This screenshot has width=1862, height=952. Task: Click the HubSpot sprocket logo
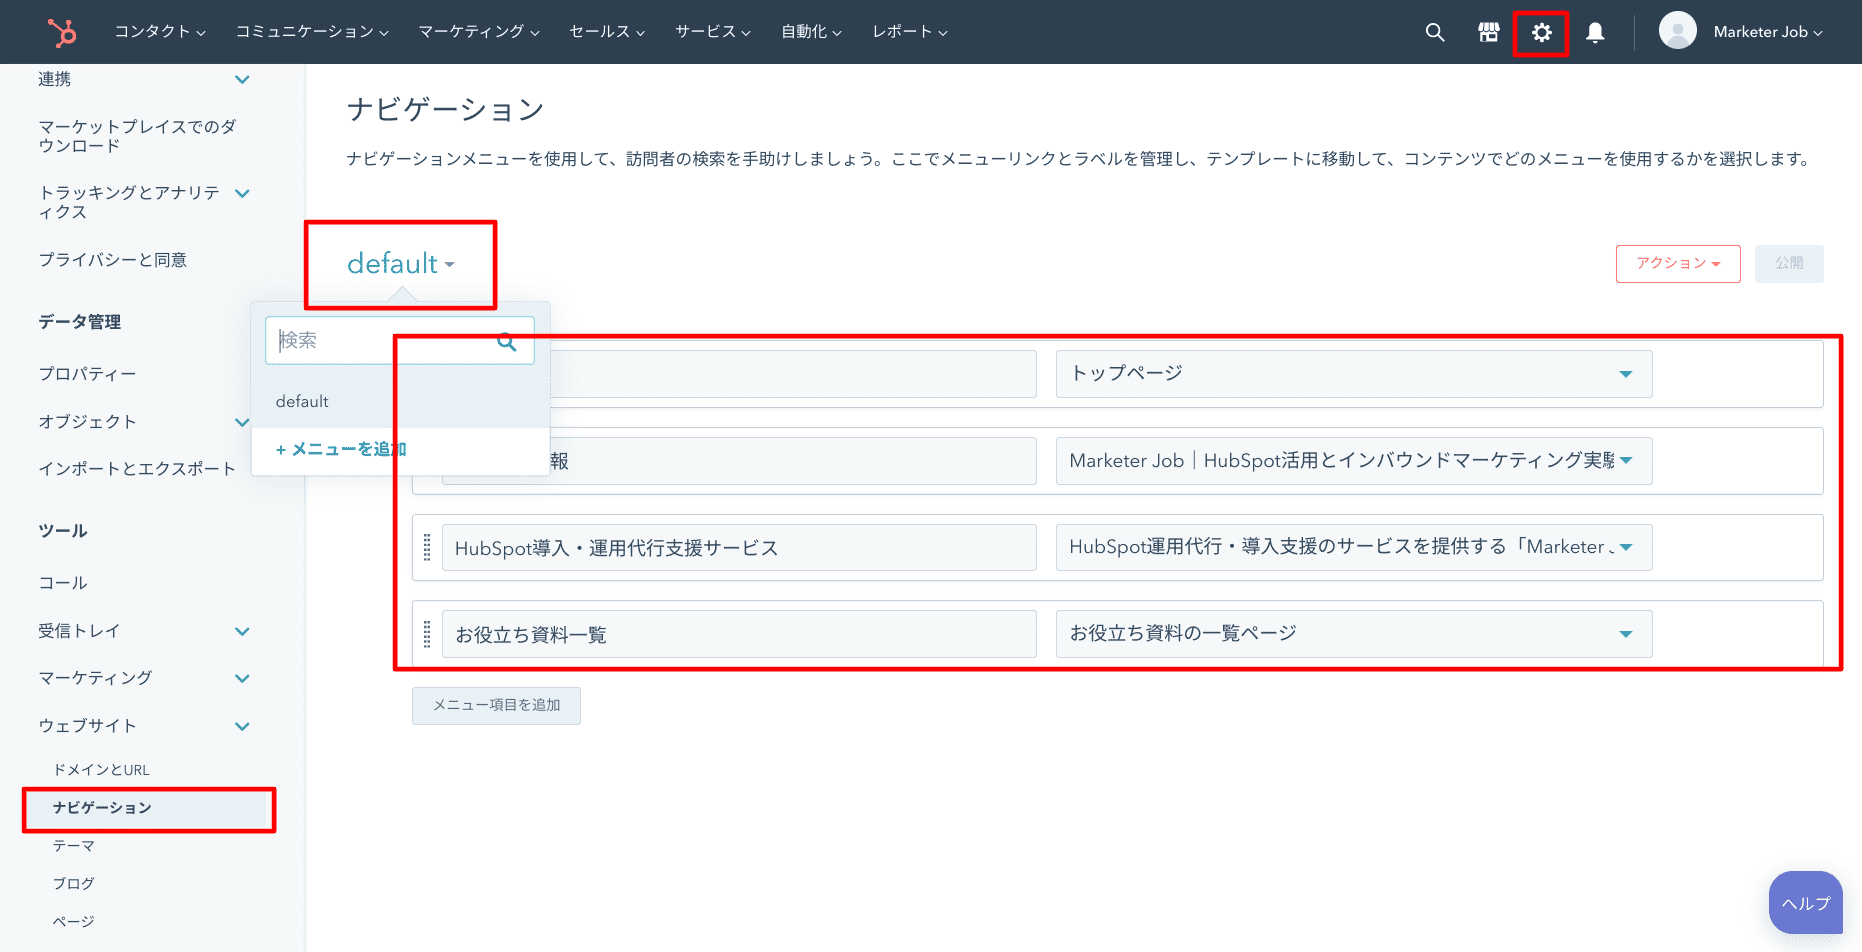[x=62, y=32]
